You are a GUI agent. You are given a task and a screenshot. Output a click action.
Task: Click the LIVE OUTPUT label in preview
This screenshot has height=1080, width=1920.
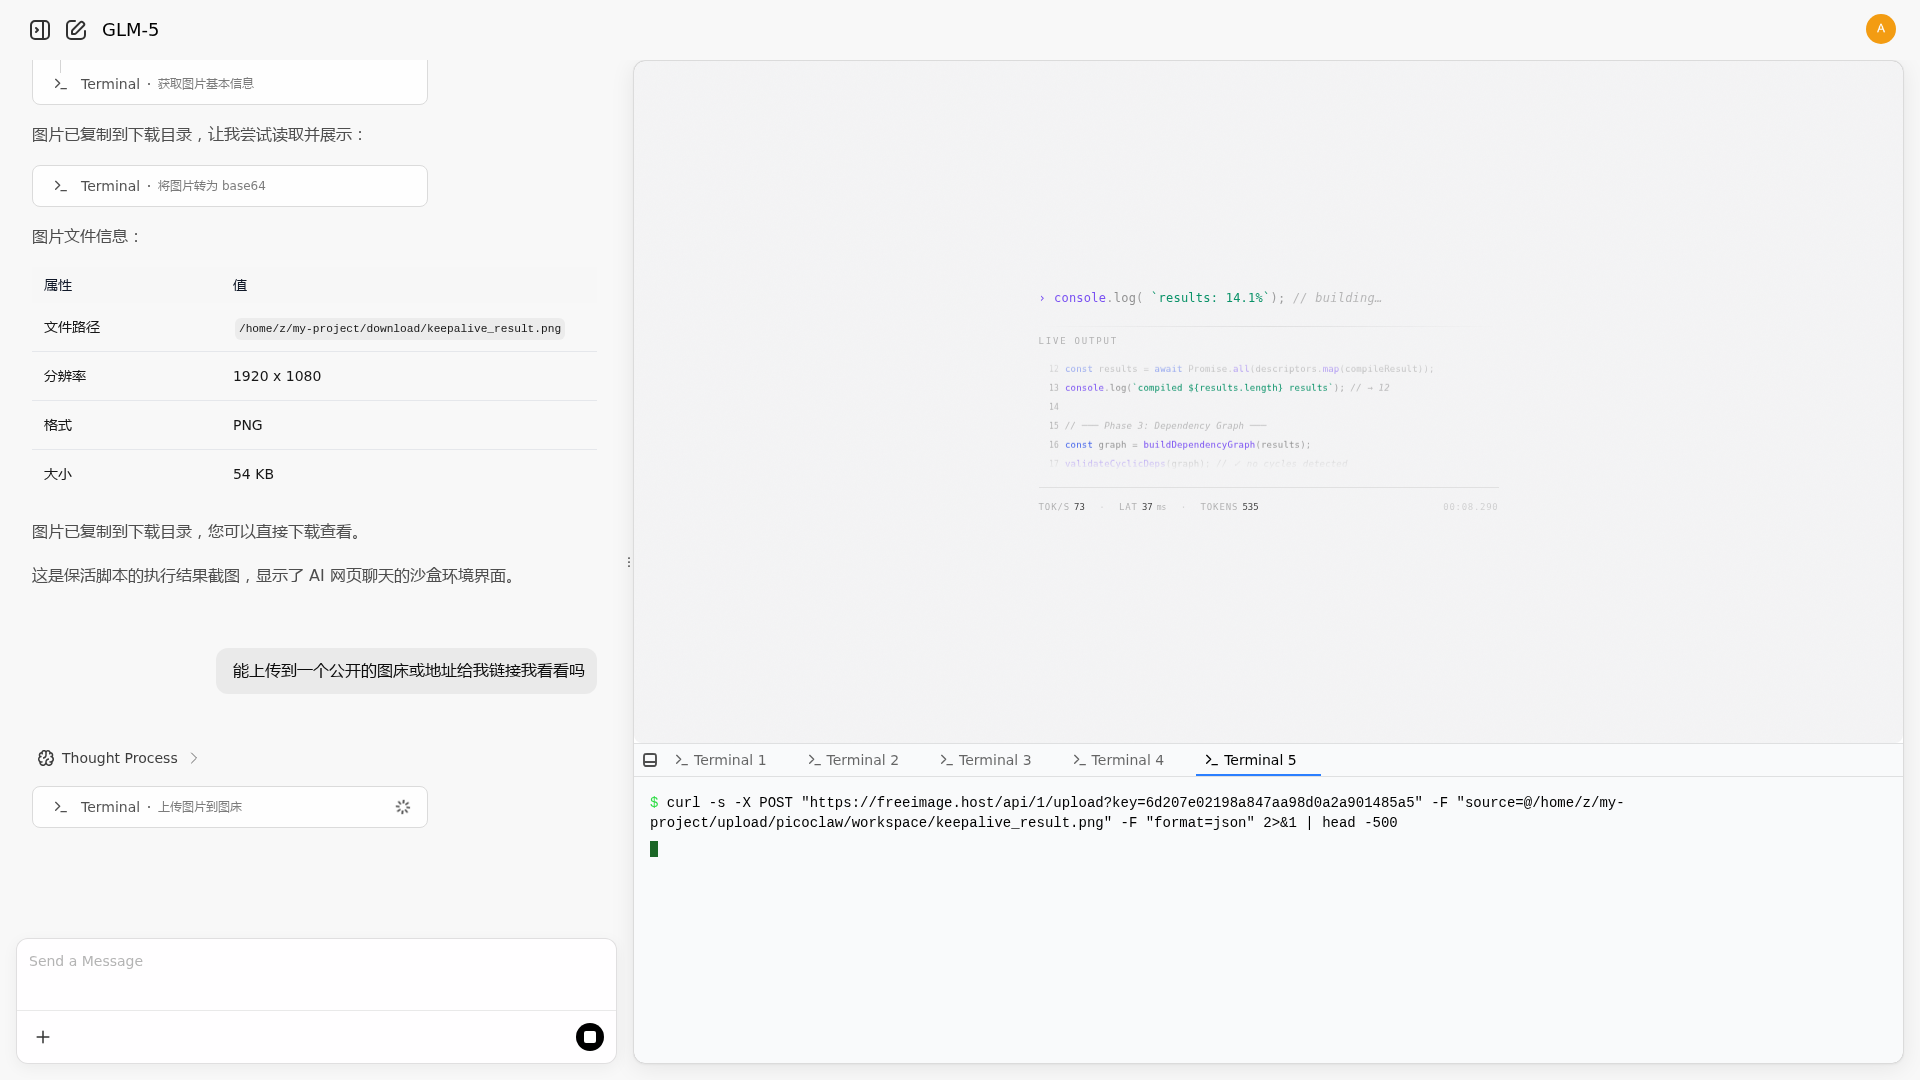[x=1077, y=341]
